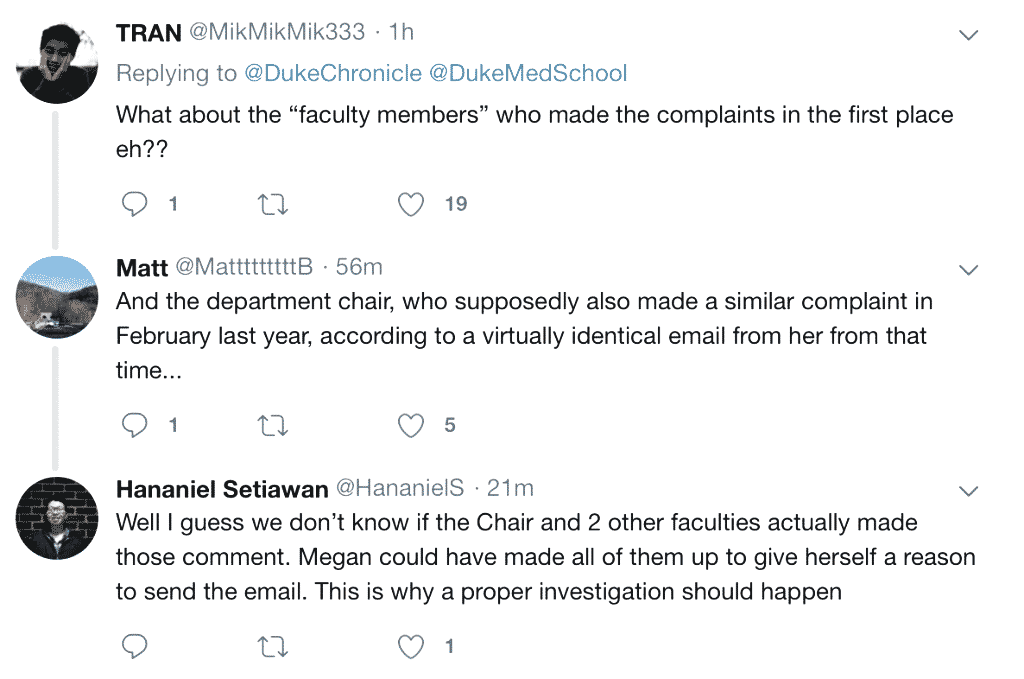Reply to TRAN's tweet
Viewport: 1024px width, 679px height.
coord(135,205)
